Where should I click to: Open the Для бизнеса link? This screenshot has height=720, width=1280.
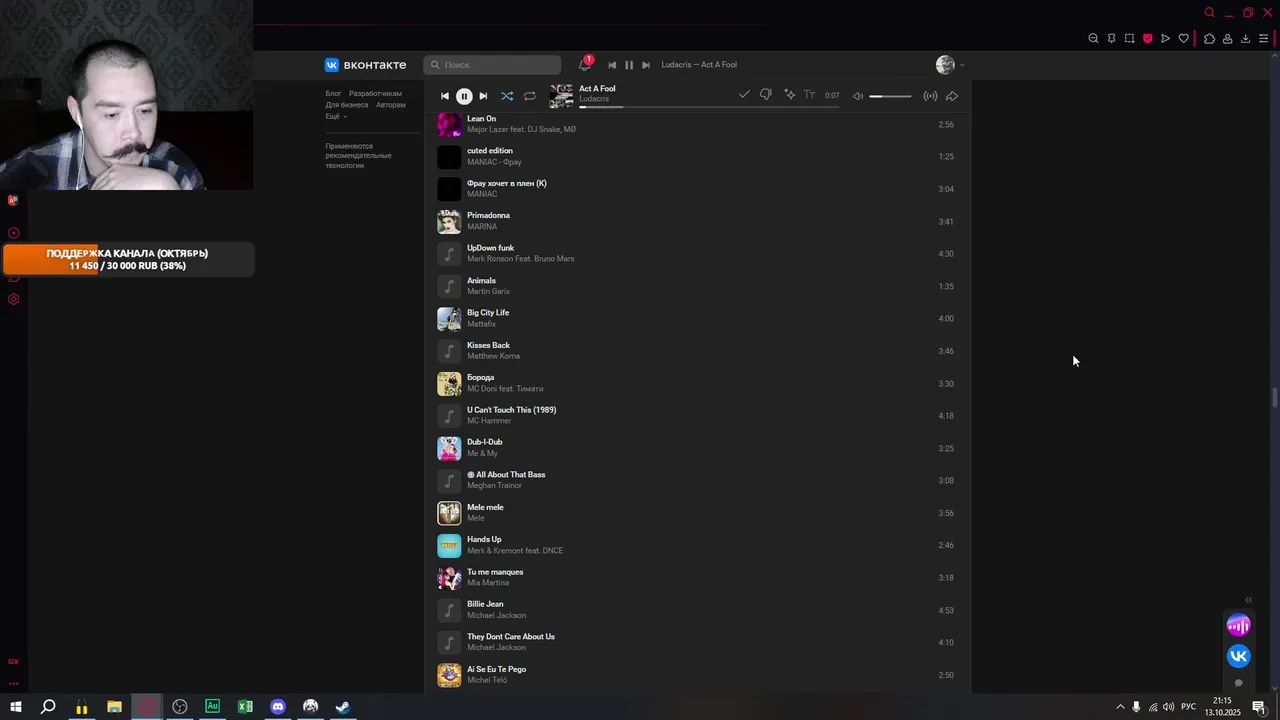point(347,105)
